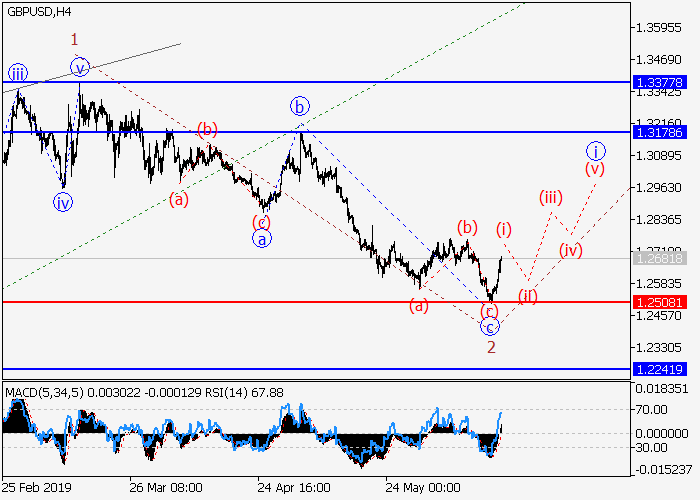Image resolution: width=700 pixels, height=500 pixels.
Task: Select the circled blue v wave marker
Action: click(80, 67)
